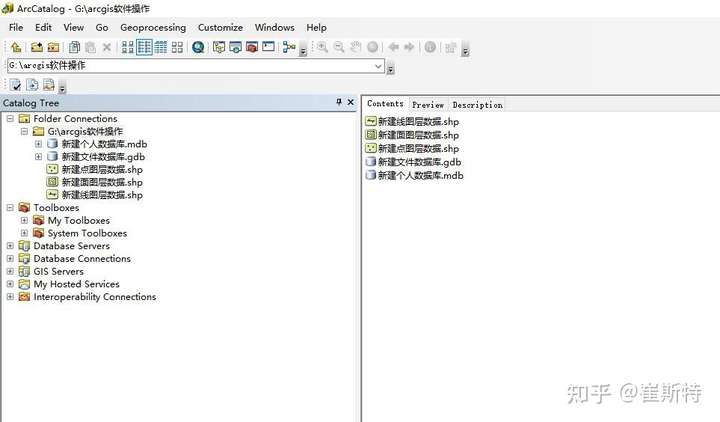The height and width of the screenshot is (422, 720).
Task: Switch to the Preview tab
Action: (428, 105)
